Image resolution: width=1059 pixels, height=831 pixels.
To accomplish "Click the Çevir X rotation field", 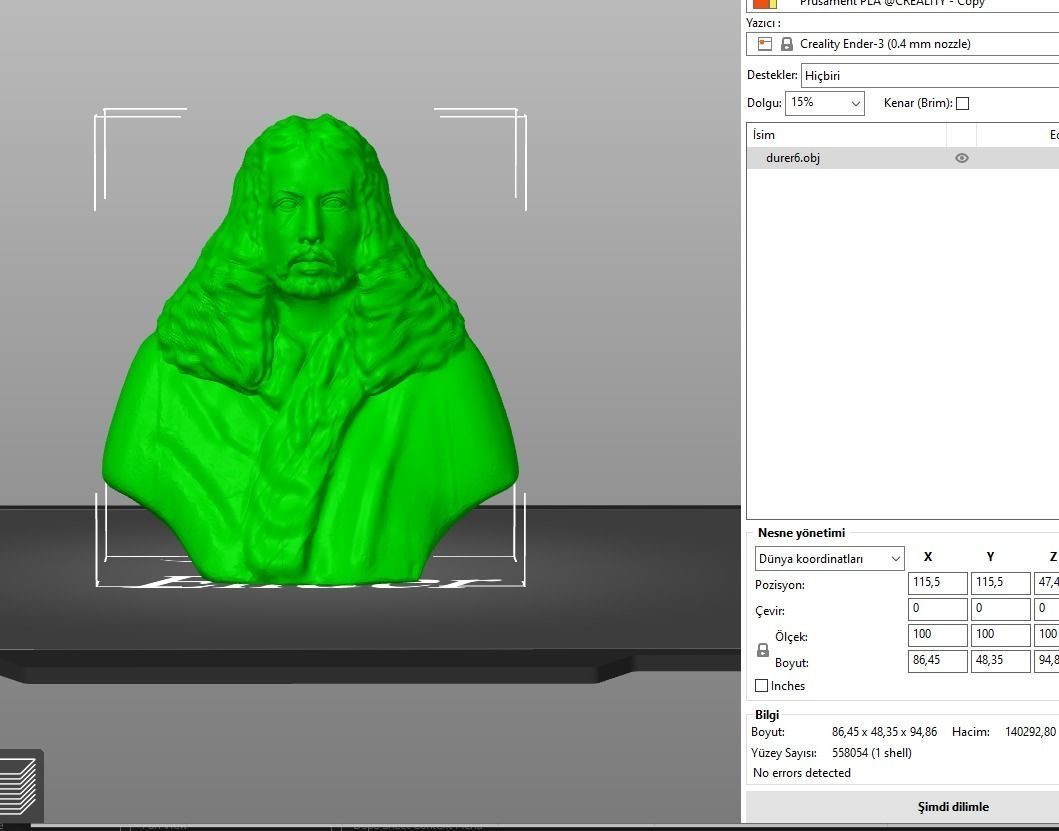I will (x=937, y=609).
